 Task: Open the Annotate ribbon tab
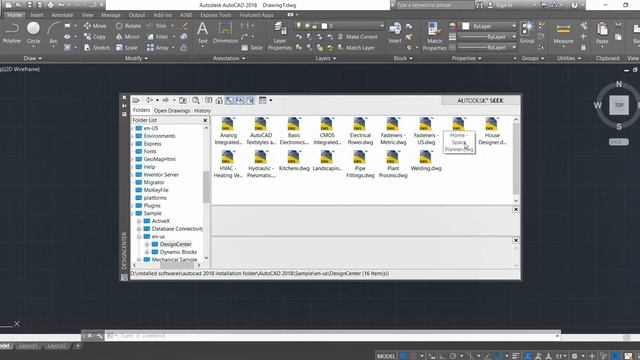click(x=62, y=15)
